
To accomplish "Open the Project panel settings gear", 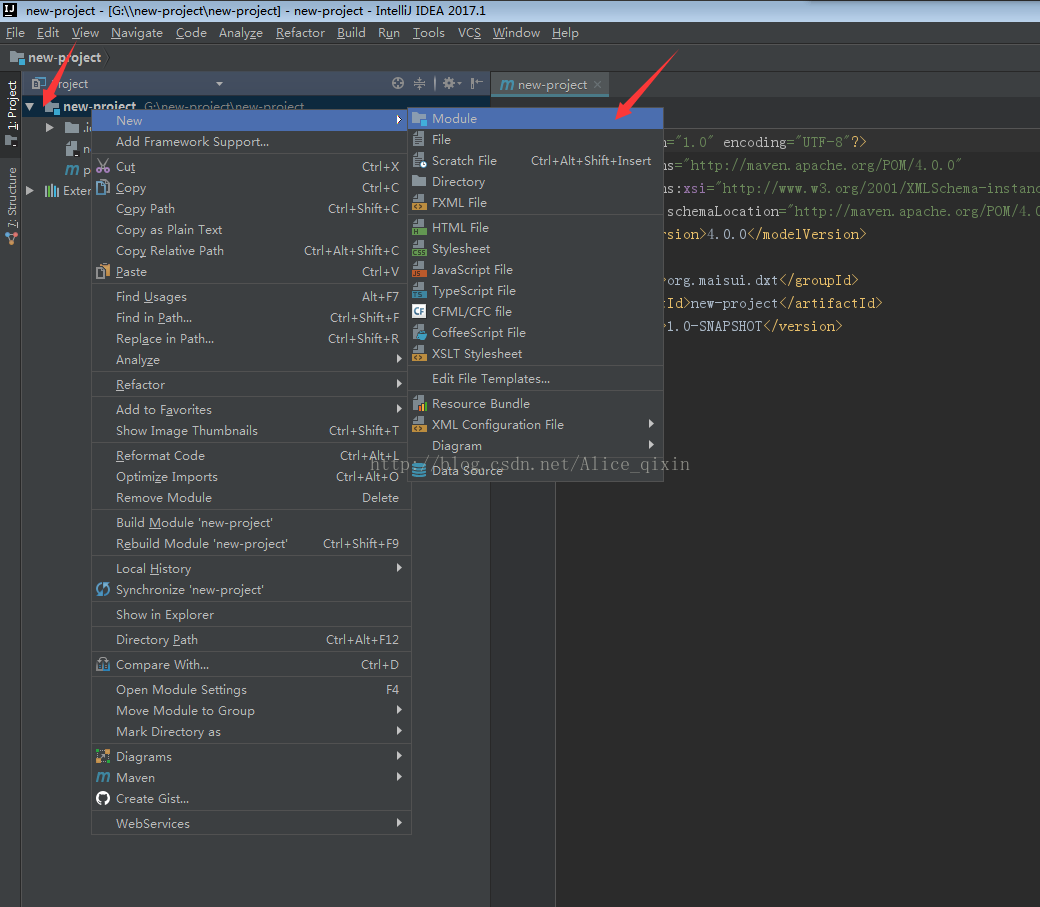I will pyautogui.click(x=451, y=83).
